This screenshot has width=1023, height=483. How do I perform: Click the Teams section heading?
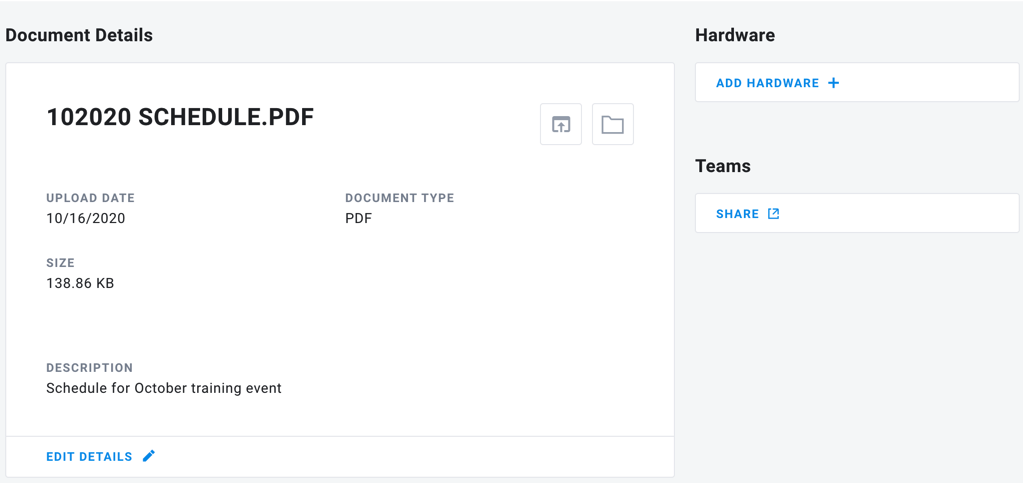[x=723, y=166]
